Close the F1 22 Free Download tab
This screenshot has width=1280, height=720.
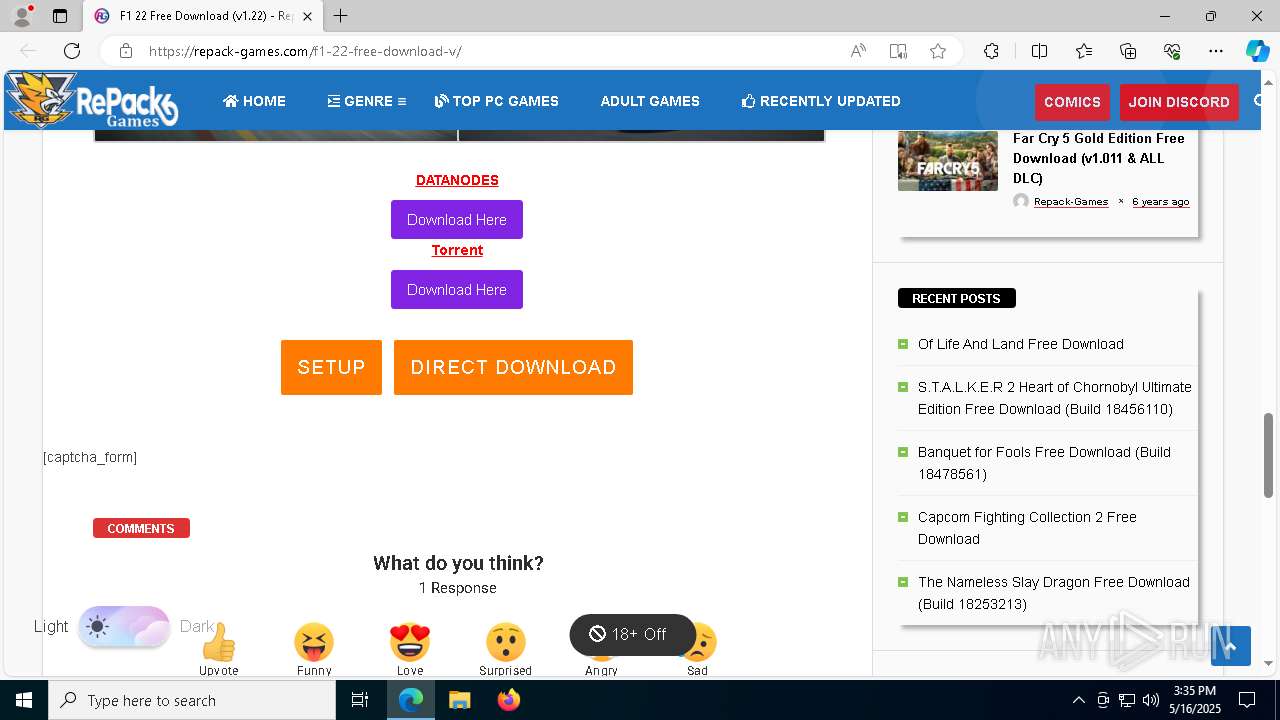[x=307, y=16]
